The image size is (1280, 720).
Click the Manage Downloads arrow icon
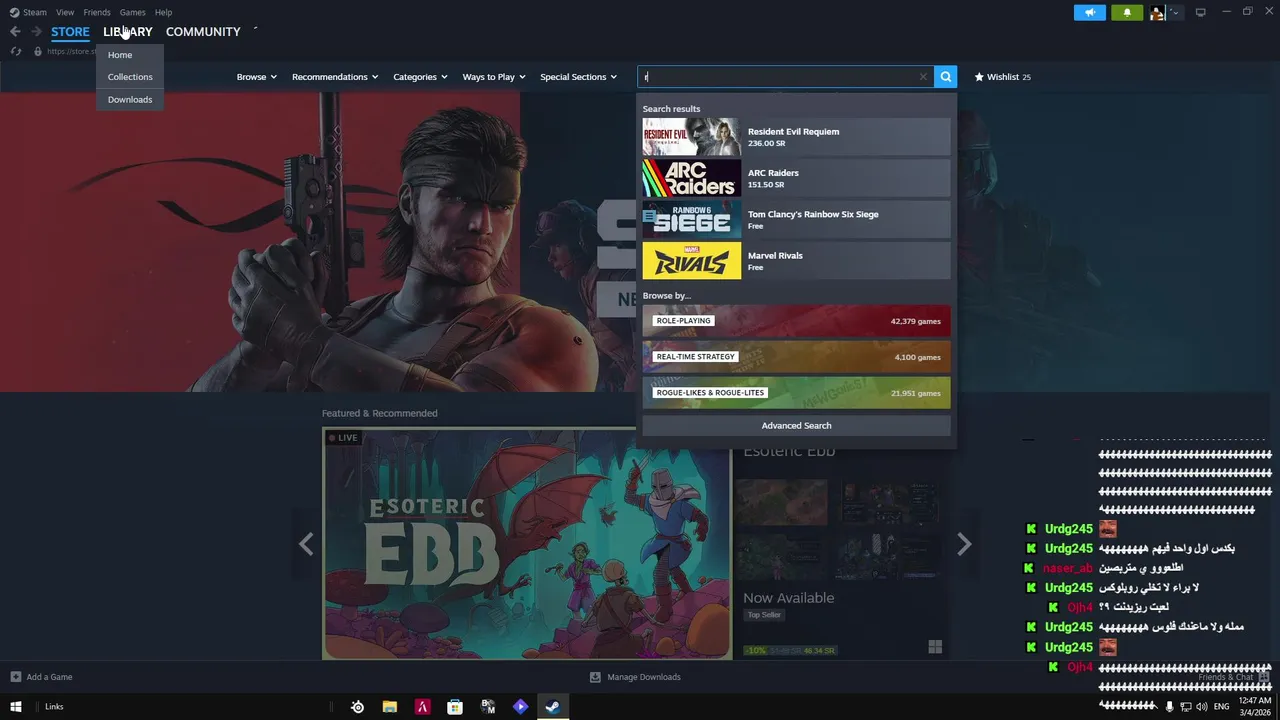click(x=595, y=677)
